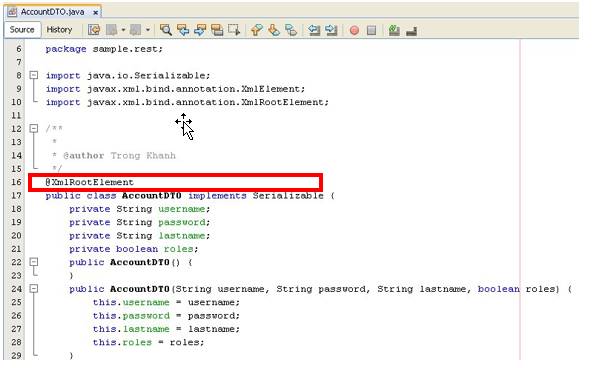598x368 pixels.
Task: Click the Forward navigation icon
Action: coord(135,30)
